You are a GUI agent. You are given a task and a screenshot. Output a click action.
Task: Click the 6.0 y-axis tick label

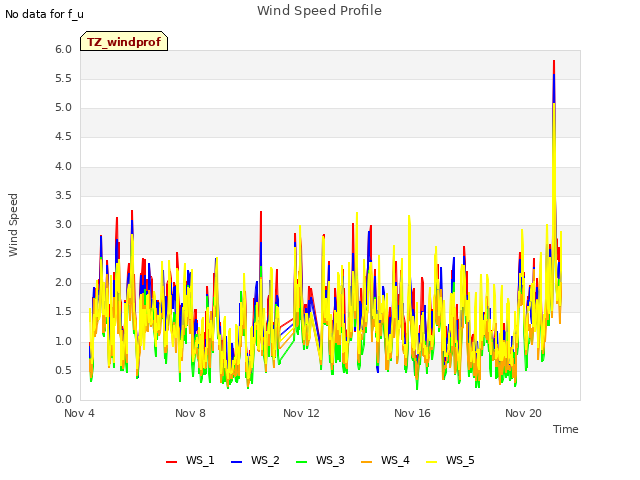point(63,50)
